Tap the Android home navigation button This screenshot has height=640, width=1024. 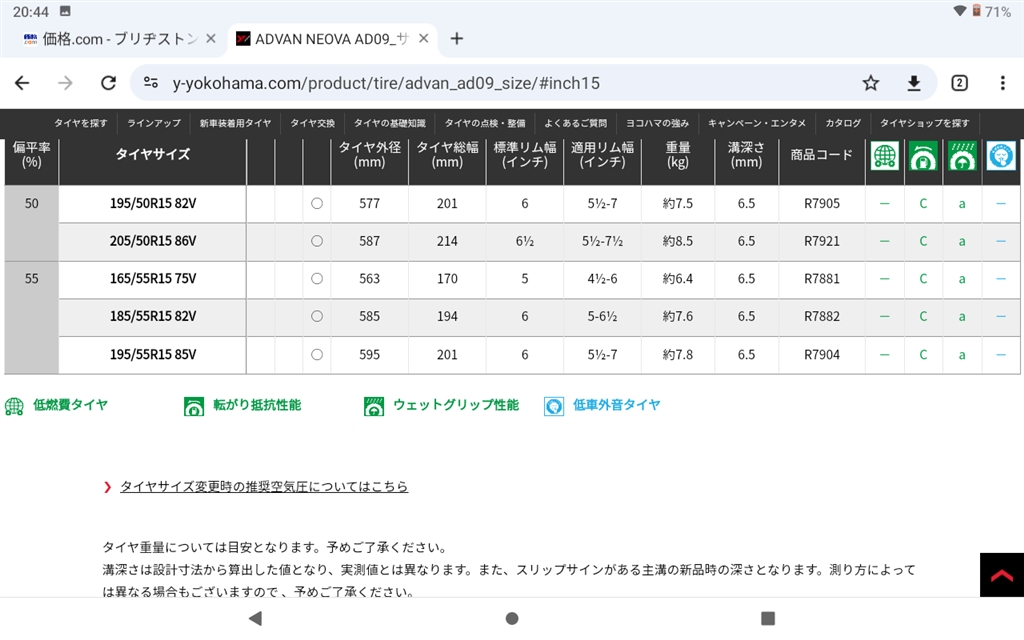tap(512, 618)
